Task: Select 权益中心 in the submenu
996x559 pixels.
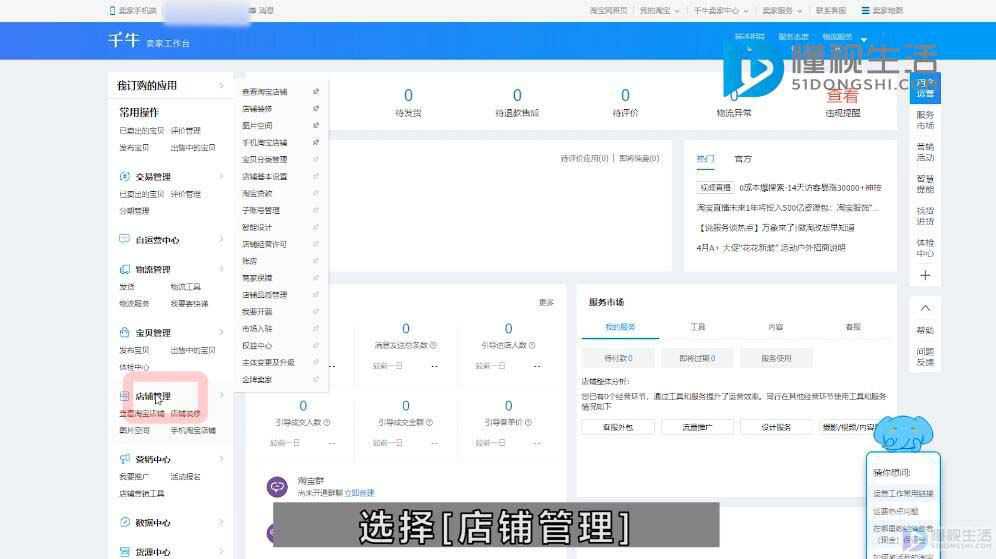Action: 257,346
